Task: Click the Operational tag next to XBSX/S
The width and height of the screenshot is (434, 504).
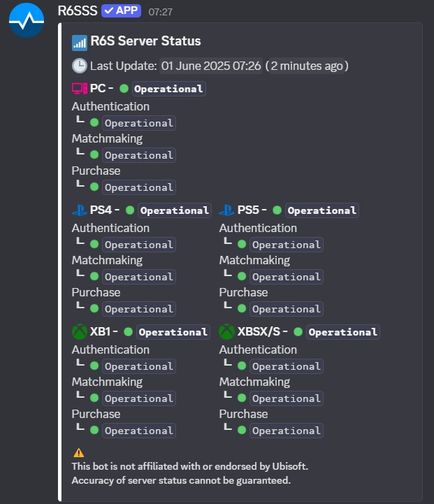Action: pyautogui.click(x=343, y=332)
